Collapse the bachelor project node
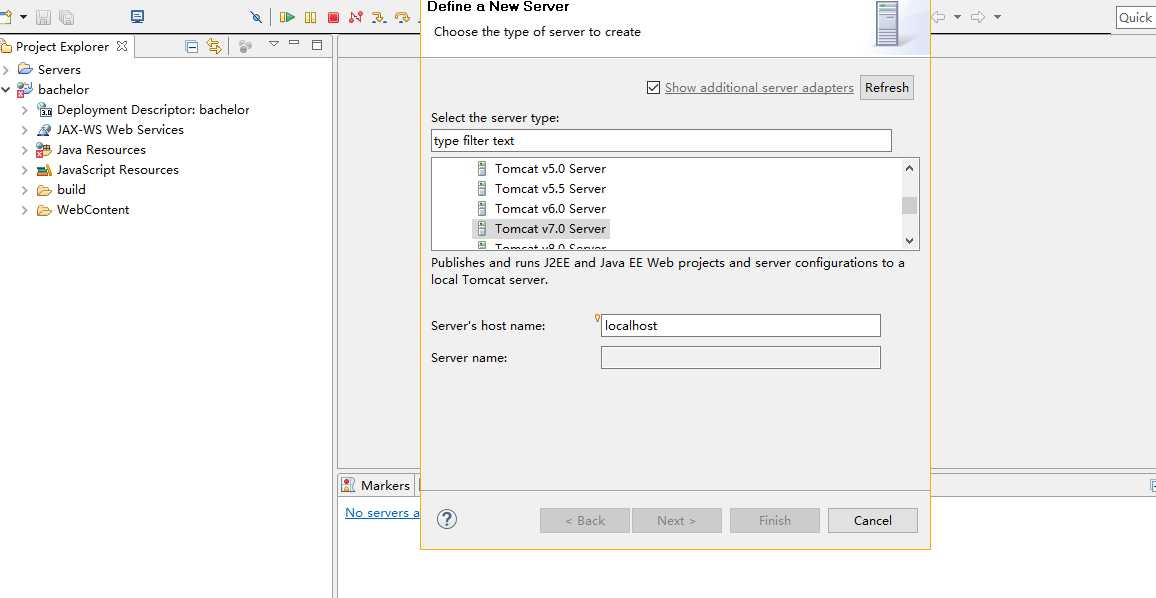This screenshot has height=598, width=1156. [6, 89]
